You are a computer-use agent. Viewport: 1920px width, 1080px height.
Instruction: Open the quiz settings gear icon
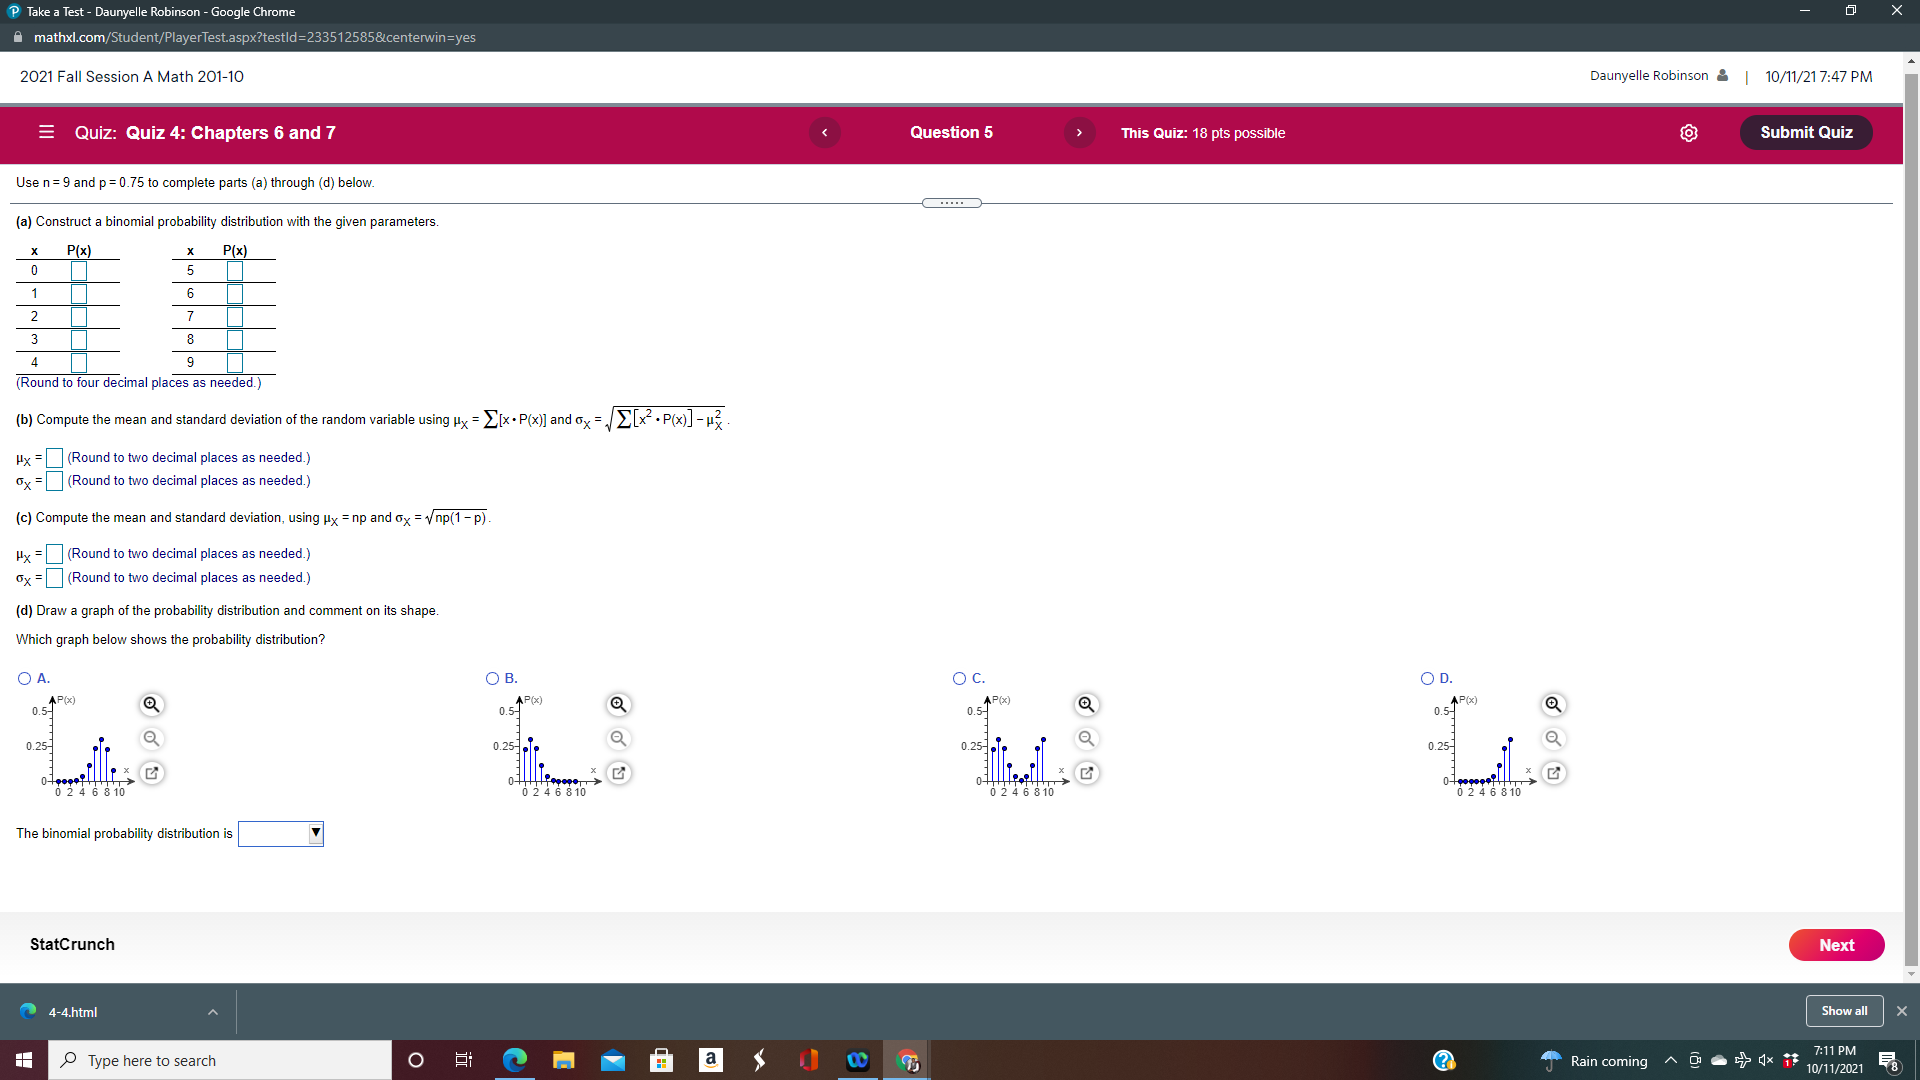tap(1690, 132)
